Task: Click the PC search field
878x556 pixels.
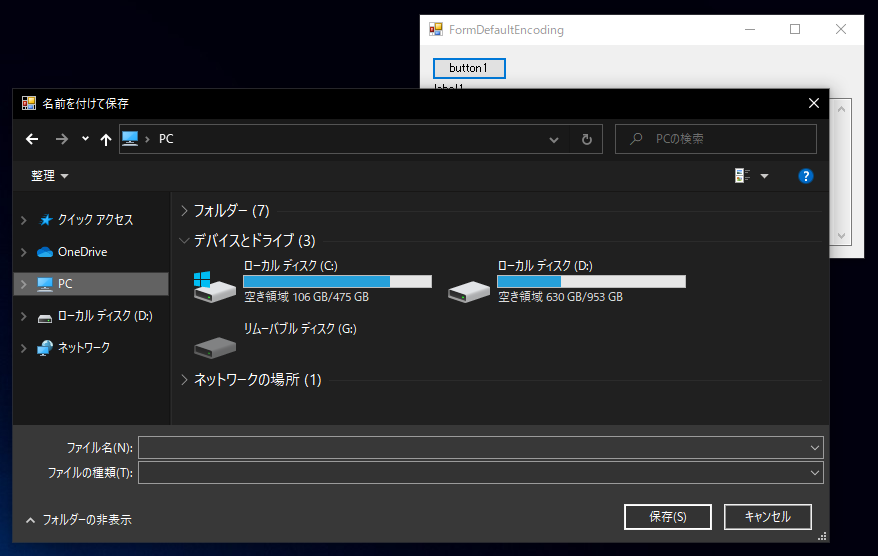Action: point(716,139)
